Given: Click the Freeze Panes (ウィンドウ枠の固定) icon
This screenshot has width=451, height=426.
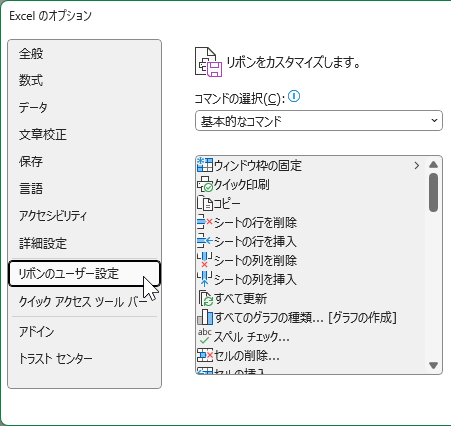Looking at the screenshot, I should 205,165.
